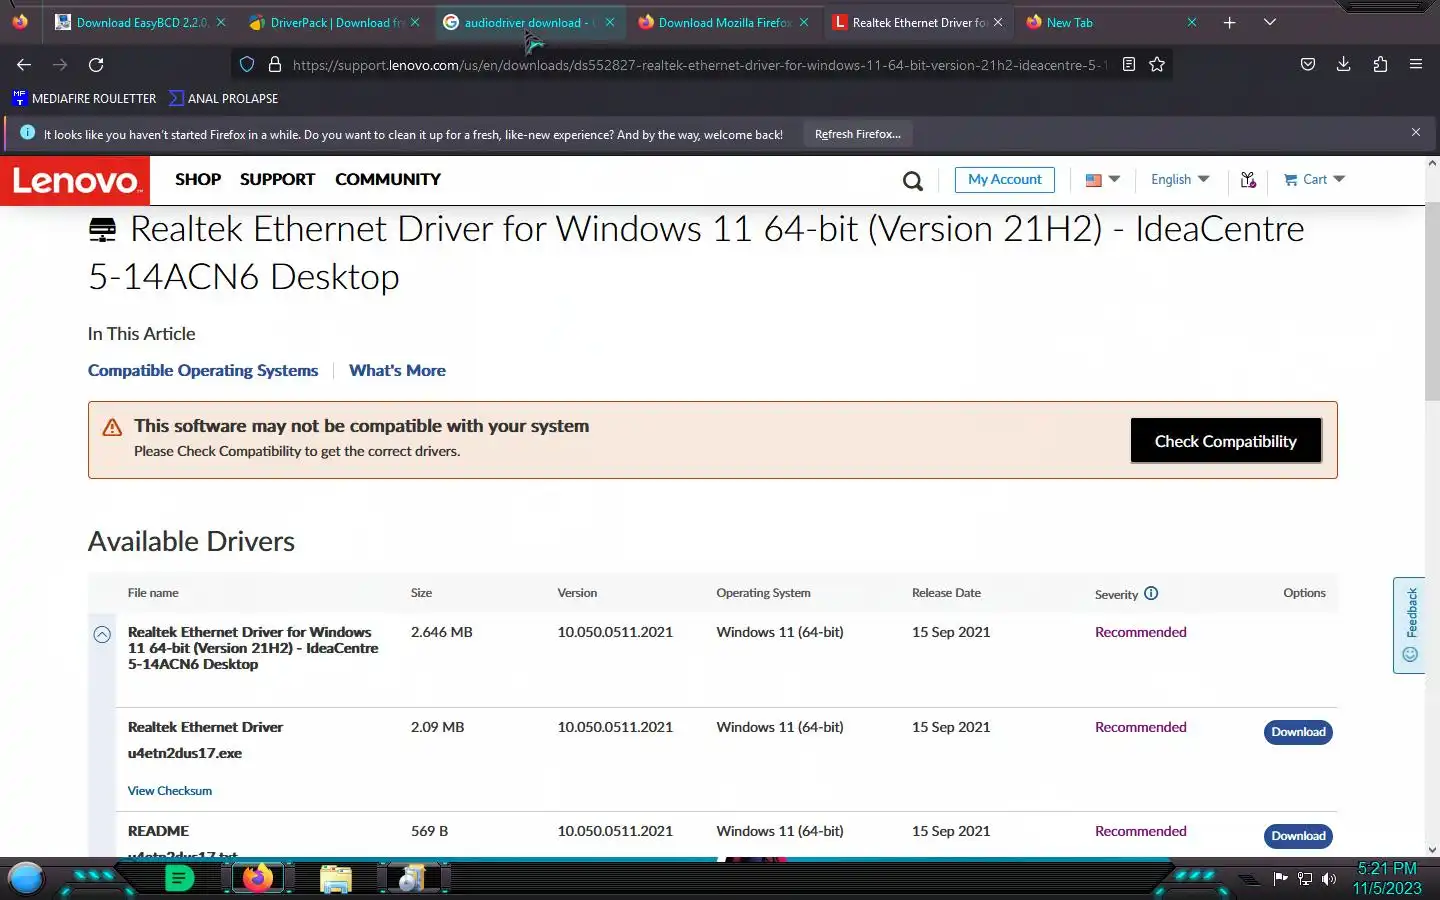Jump to Compatible Operating Systems section

click(x=203, y=370)
